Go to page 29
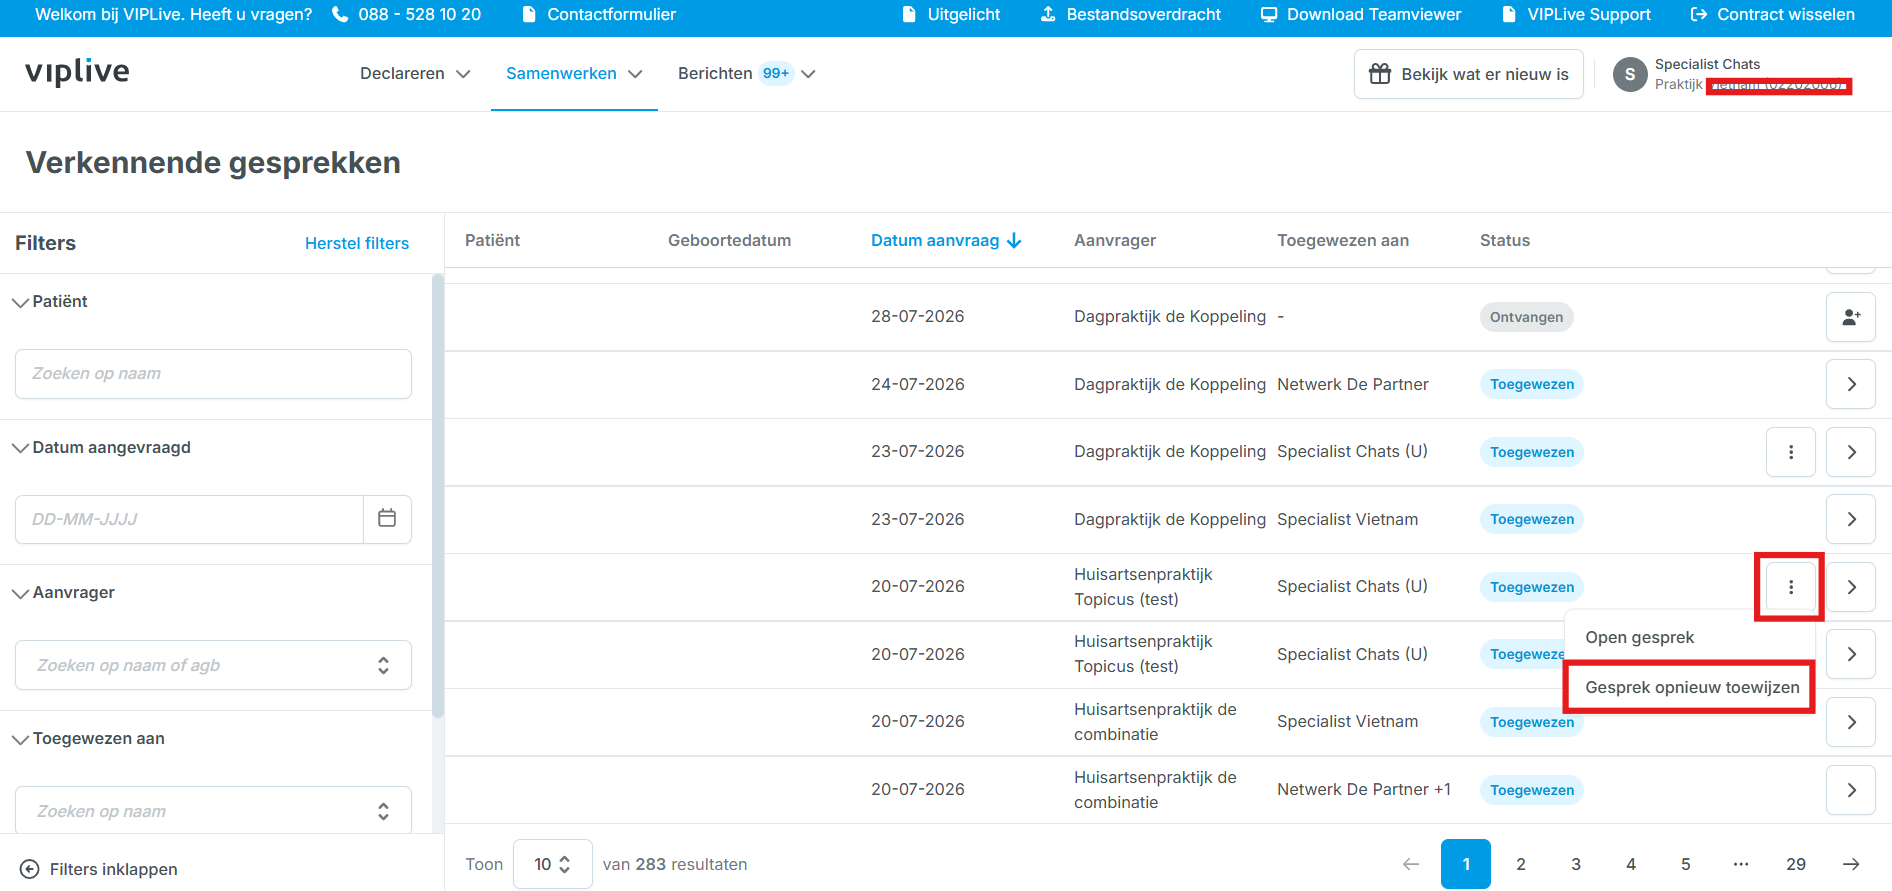Image resolution: width=1892 pixels, height=891 pixels. pyautogui.click(x=1796, y=864)
